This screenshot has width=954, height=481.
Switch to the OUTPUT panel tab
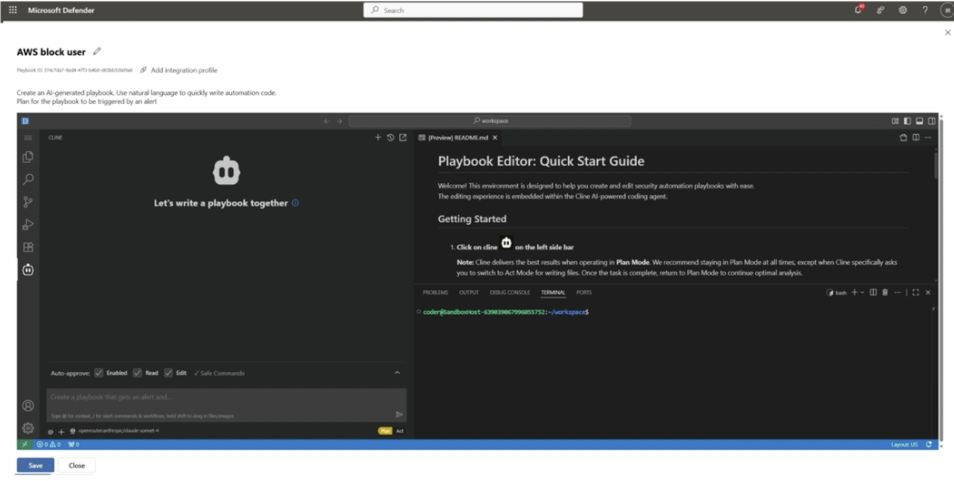469,292
